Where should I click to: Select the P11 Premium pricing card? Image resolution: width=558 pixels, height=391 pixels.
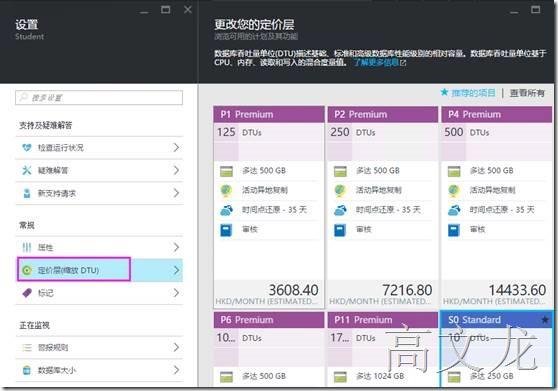coord(383,349)
